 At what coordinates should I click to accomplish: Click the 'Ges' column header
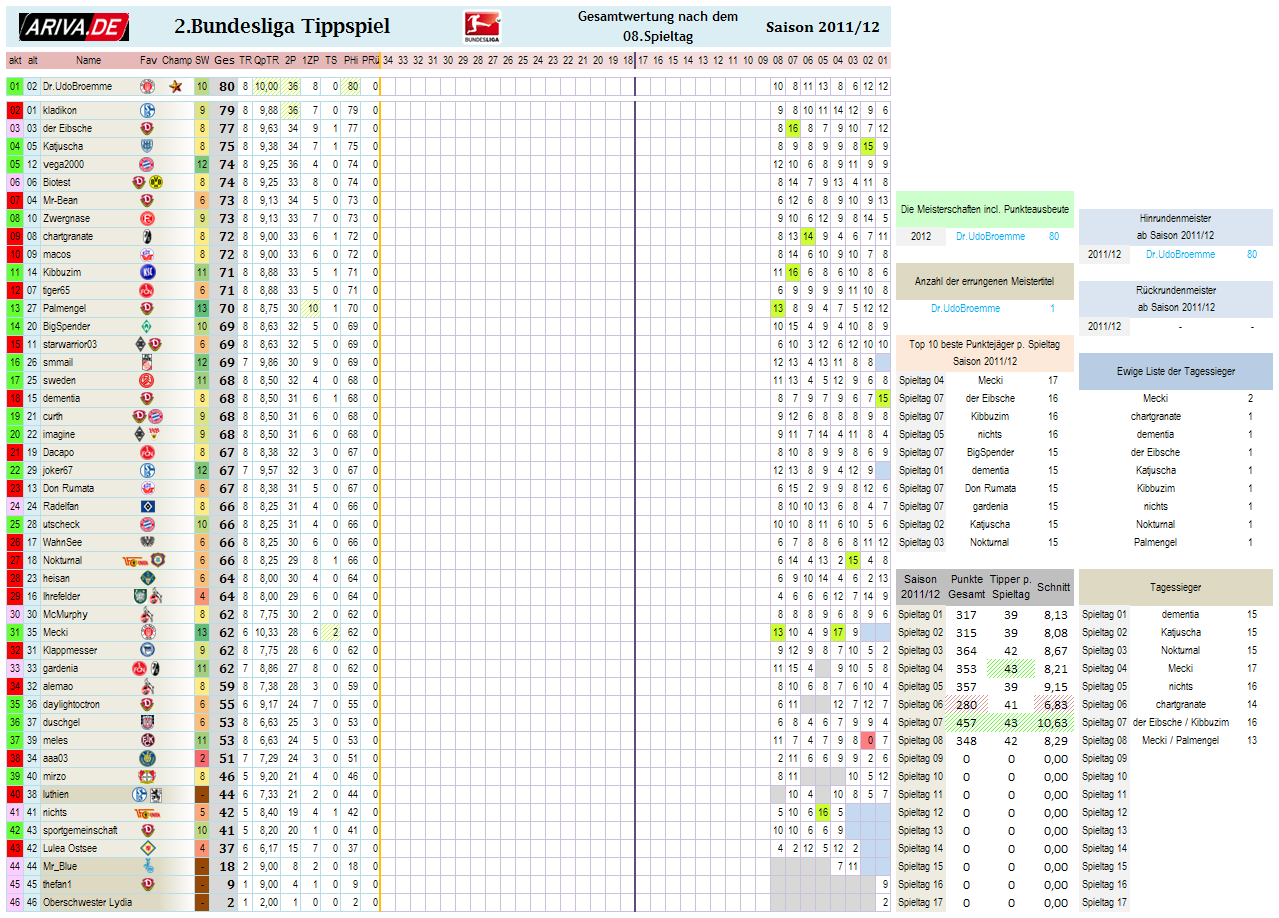[x=225, y=61]
